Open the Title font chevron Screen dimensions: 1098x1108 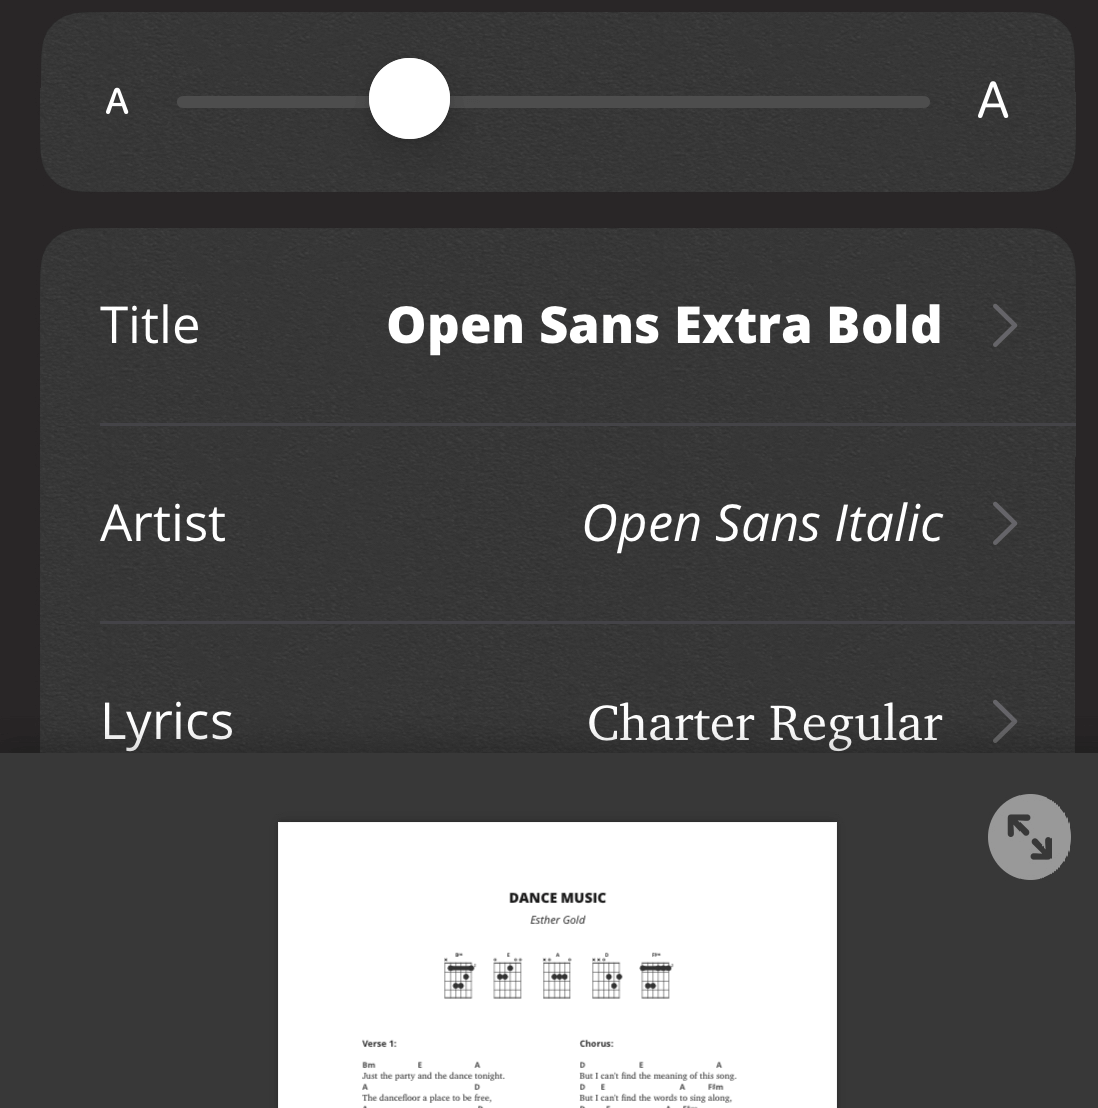pos(1005,326)
